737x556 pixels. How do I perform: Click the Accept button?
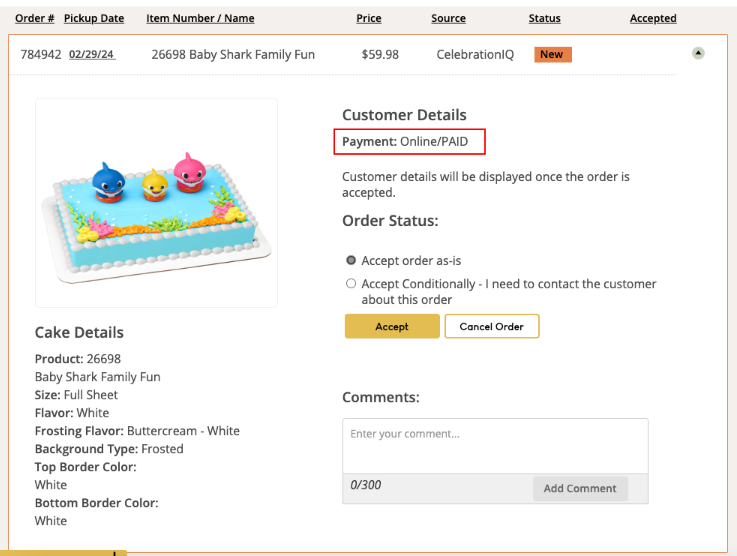392,327
